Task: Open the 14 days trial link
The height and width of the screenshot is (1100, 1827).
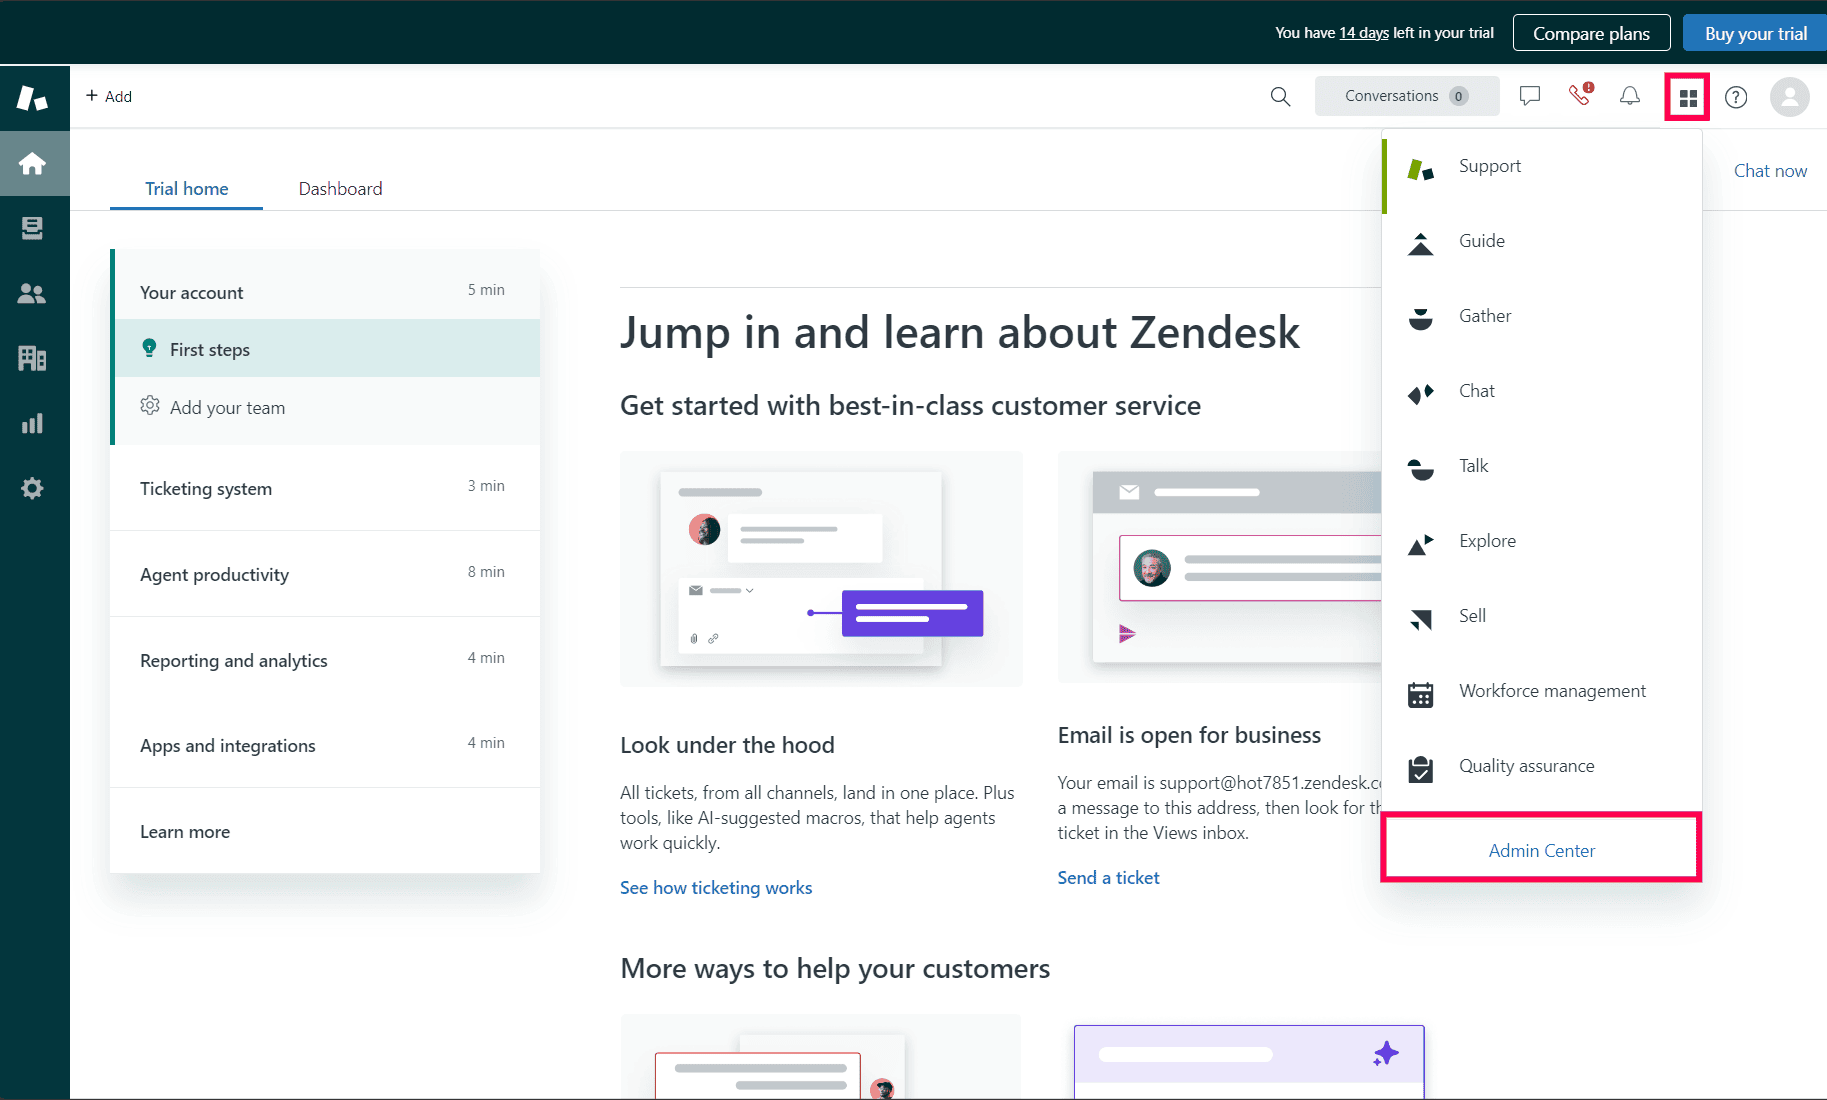Action: click(x=1364, y=33)
